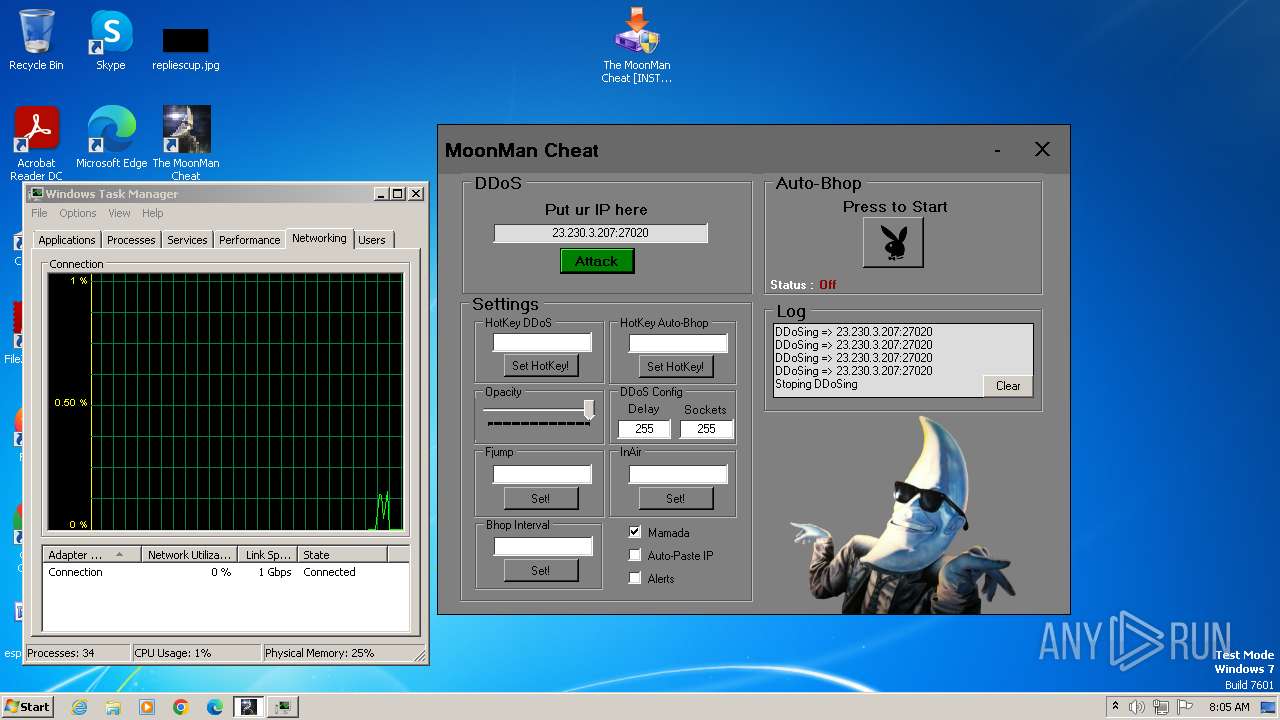Open the Help menu in Task Manager
This screenshot has height=720, width=1280.
[x=152, y=213]
